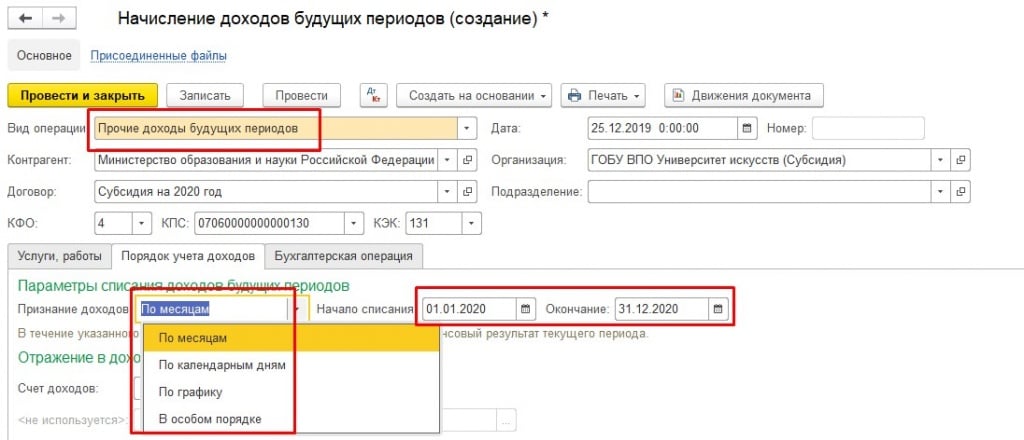
Task: Expand the КФО dropdown list
Action: pos(141,223)
